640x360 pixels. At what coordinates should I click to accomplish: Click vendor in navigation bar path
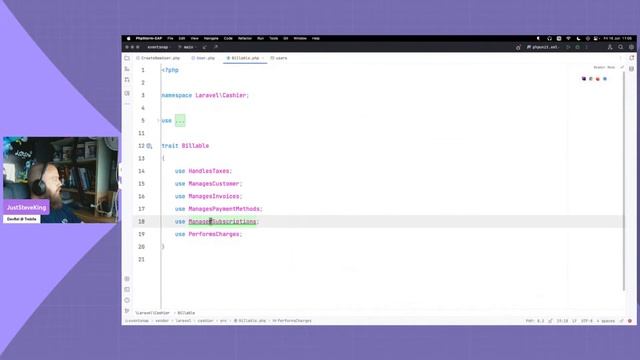tap(162, 321)
